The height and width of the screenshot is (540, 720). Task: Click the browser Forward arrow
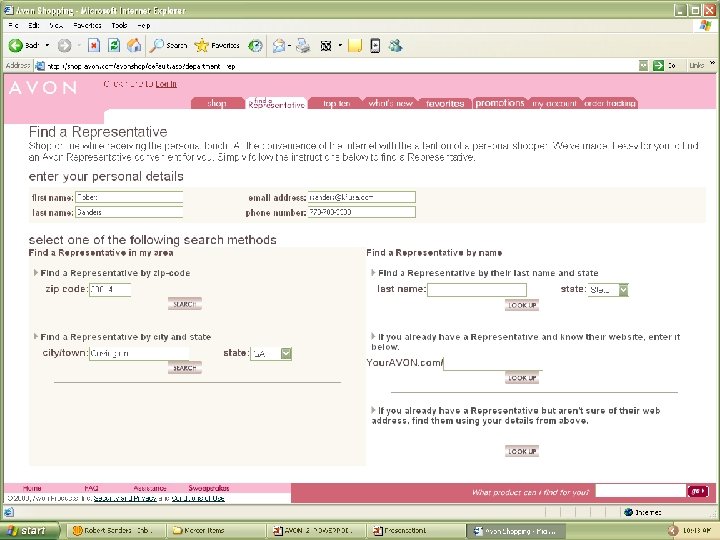pos(64,45)
